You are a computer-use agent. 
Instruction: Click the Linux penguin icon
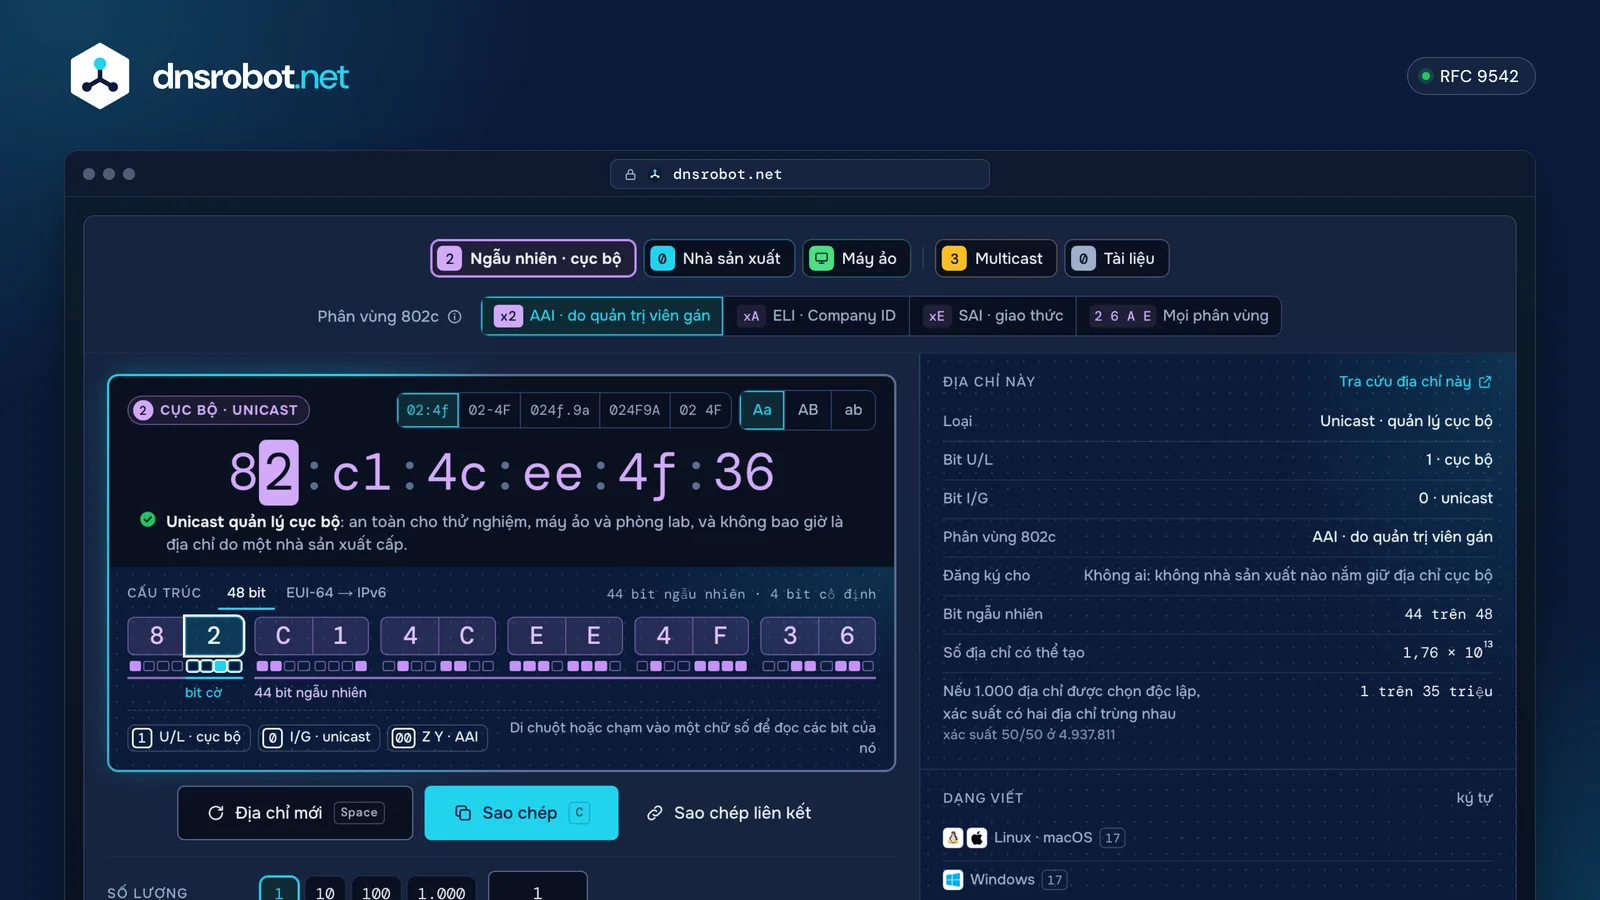[x=953, y=838]
